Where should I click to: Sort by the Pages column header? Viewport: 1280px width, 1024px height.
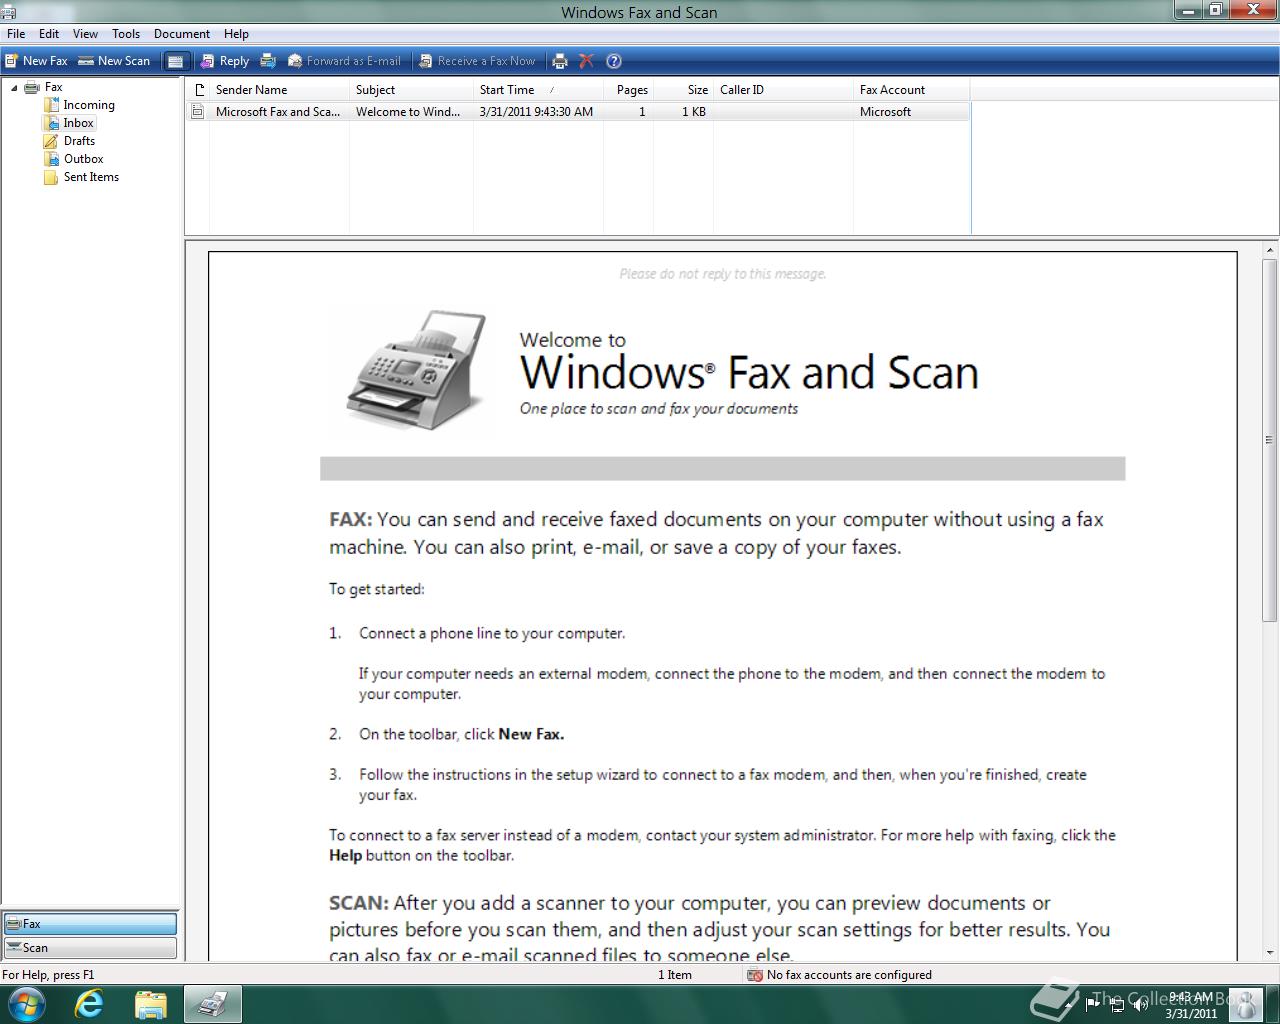click(x=629, y=89)
